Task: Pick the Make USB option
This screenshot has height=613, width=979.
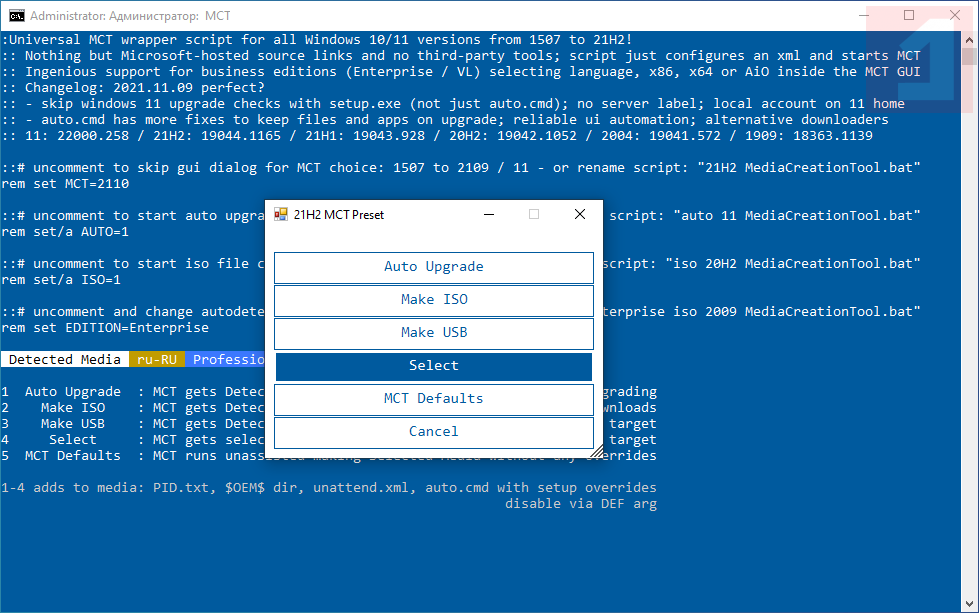Action: coord(433,333)
